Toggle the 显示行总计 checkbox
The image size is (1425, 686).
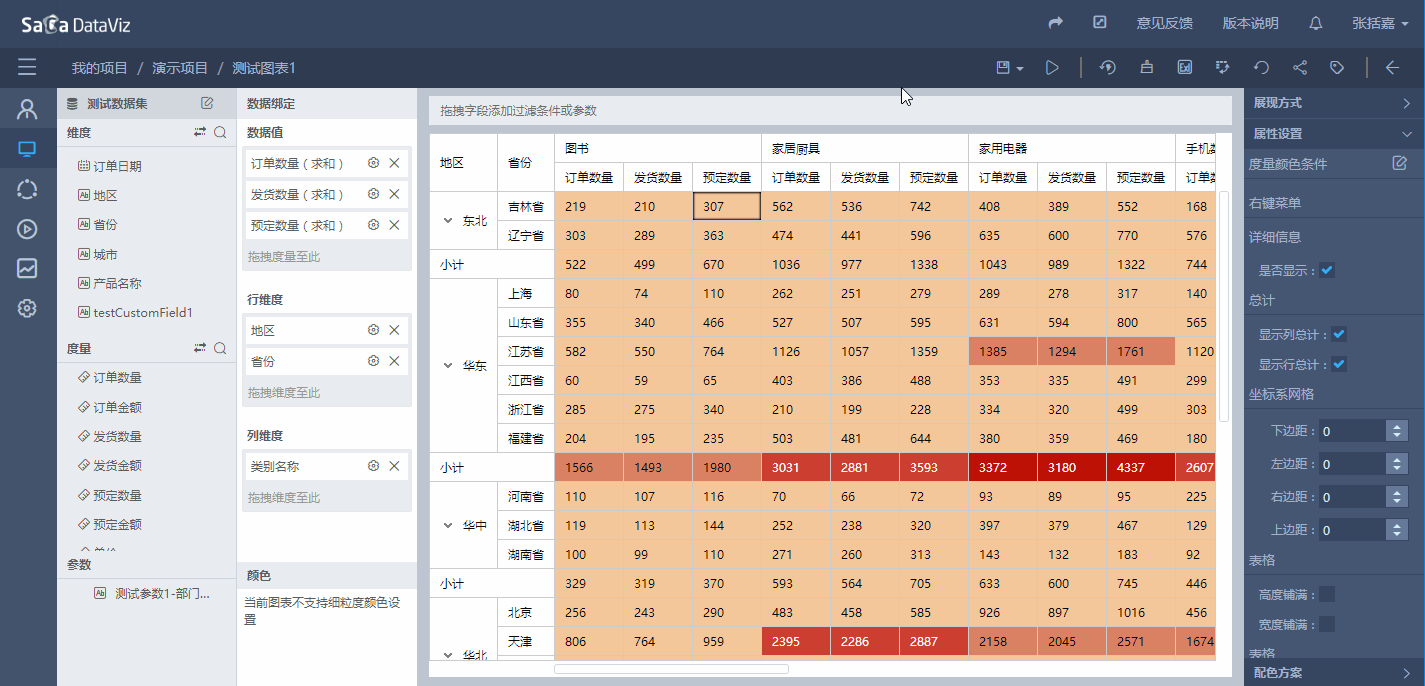point(1339,364)
